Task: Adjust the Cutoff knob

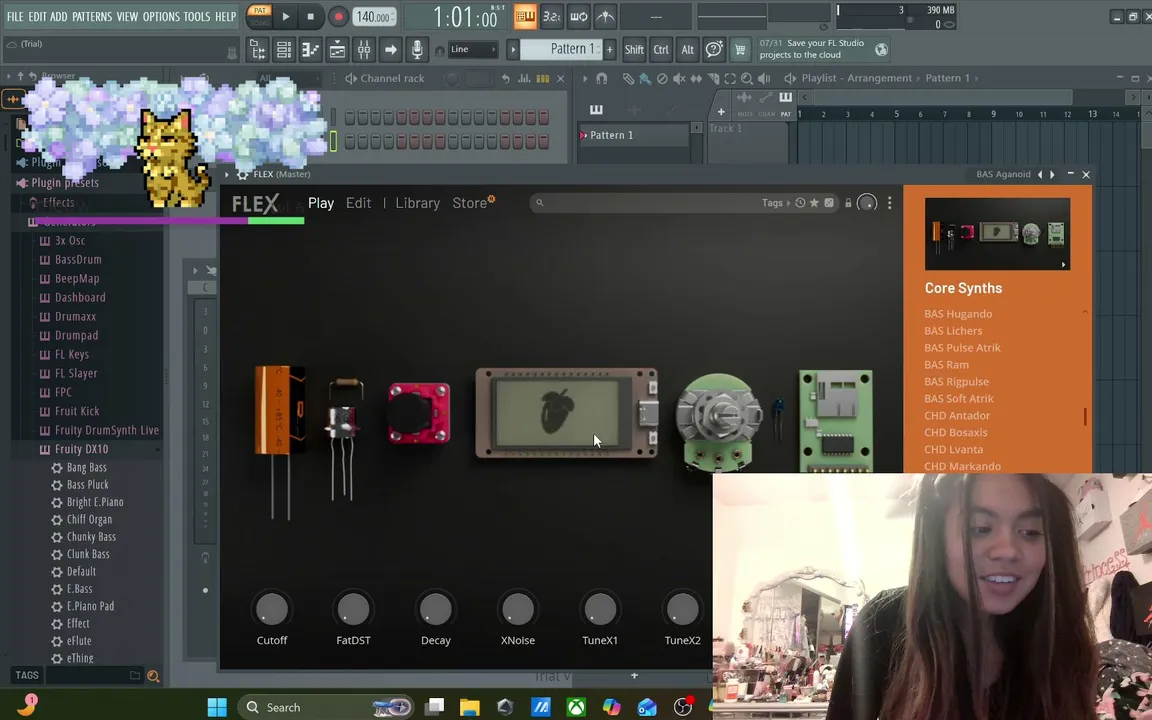Action: point(272,609)
